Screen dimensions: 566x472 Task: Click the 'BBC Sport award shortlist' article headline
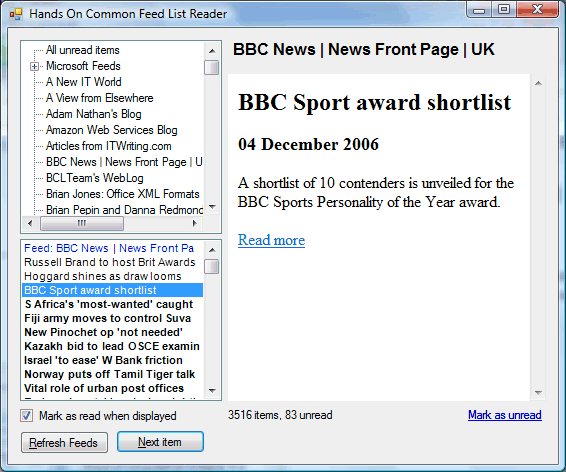(x=374, y=102)
